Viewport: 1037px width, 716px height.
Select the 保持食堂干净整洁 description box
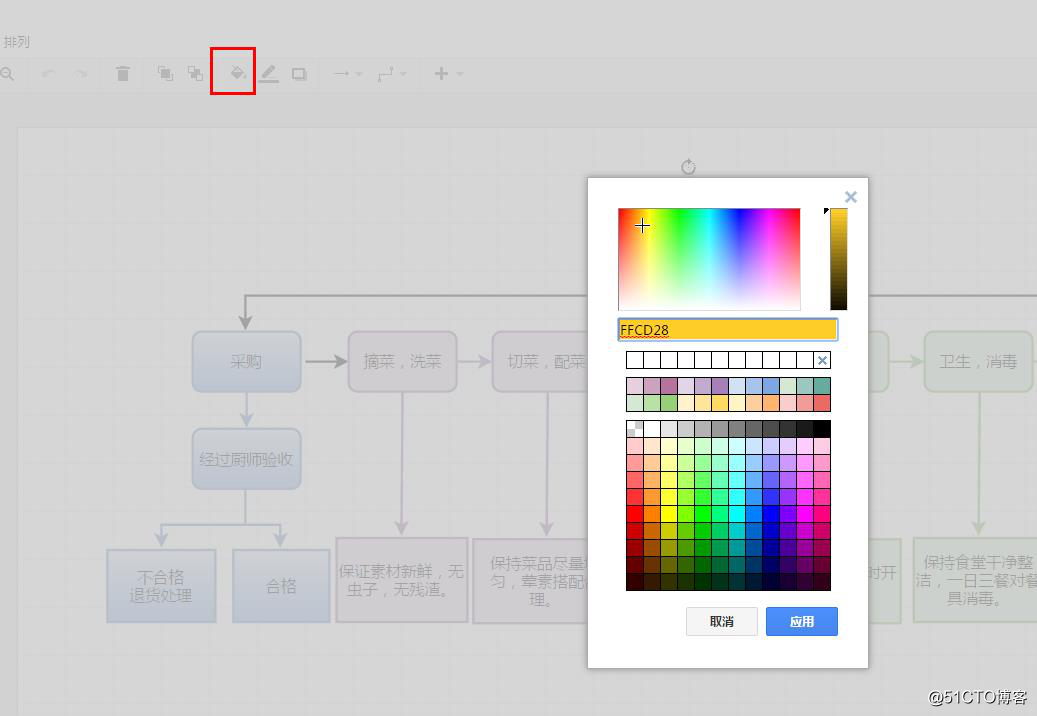click(975, 580)
